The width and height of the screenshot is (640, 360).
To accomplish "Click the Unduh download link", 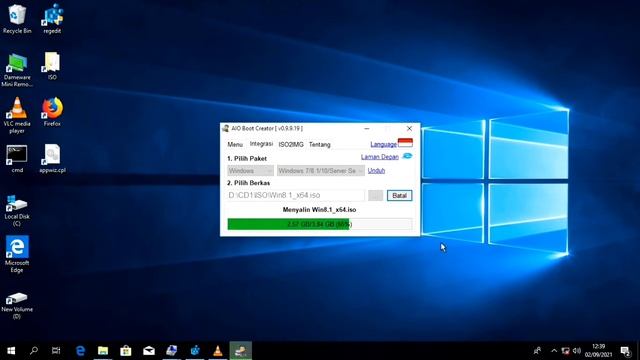I will [x=376, y=171].
